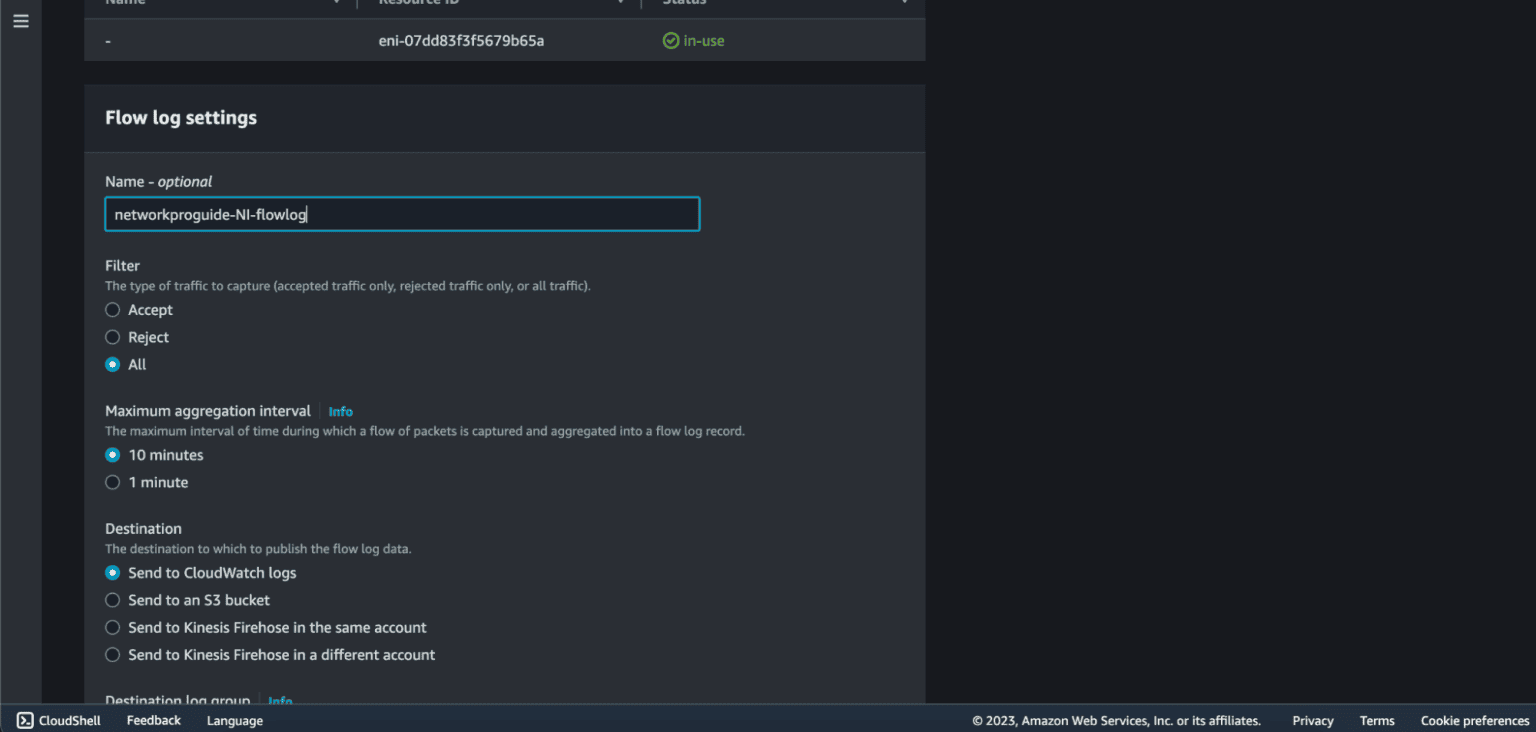The width and height of the screenshot is (1536, 732).
Task: Select Kinesis Firehose in the same account
Action: (x=113, y=628)
